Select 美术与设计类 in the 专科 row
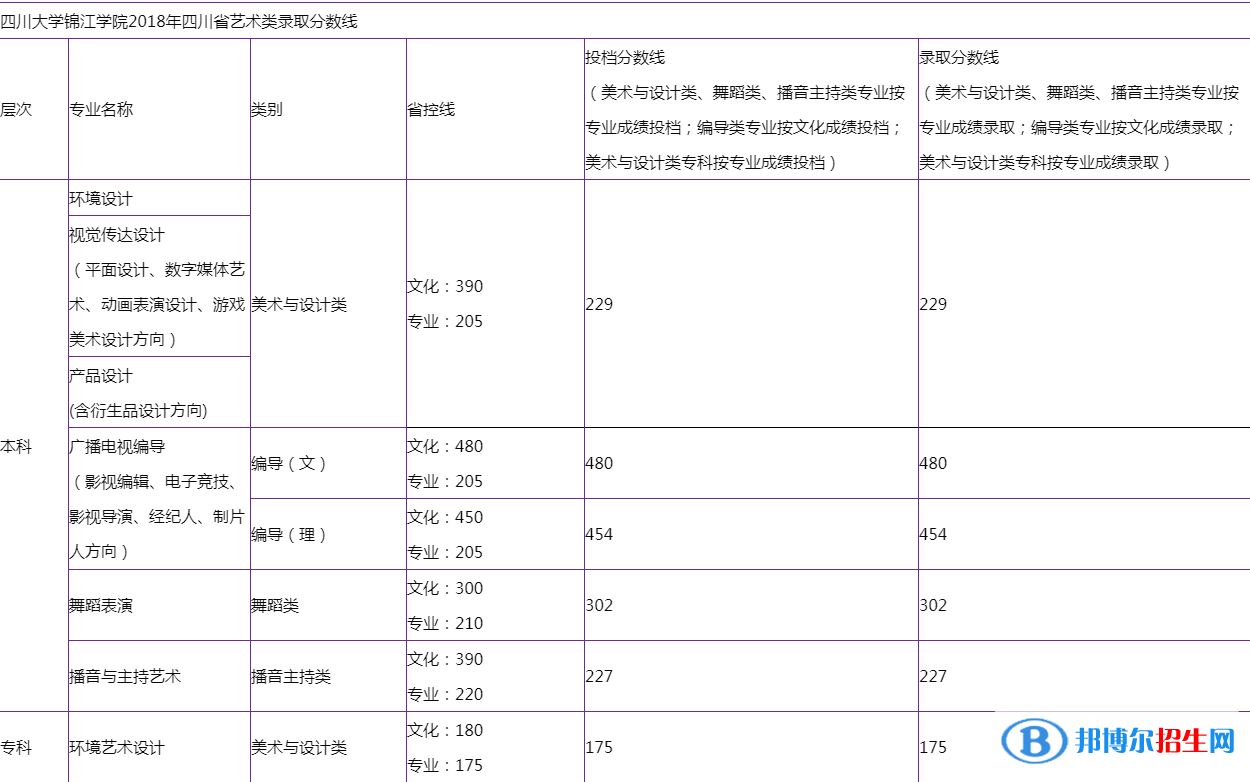The image size is (1250, 782). tap(299, 747)
